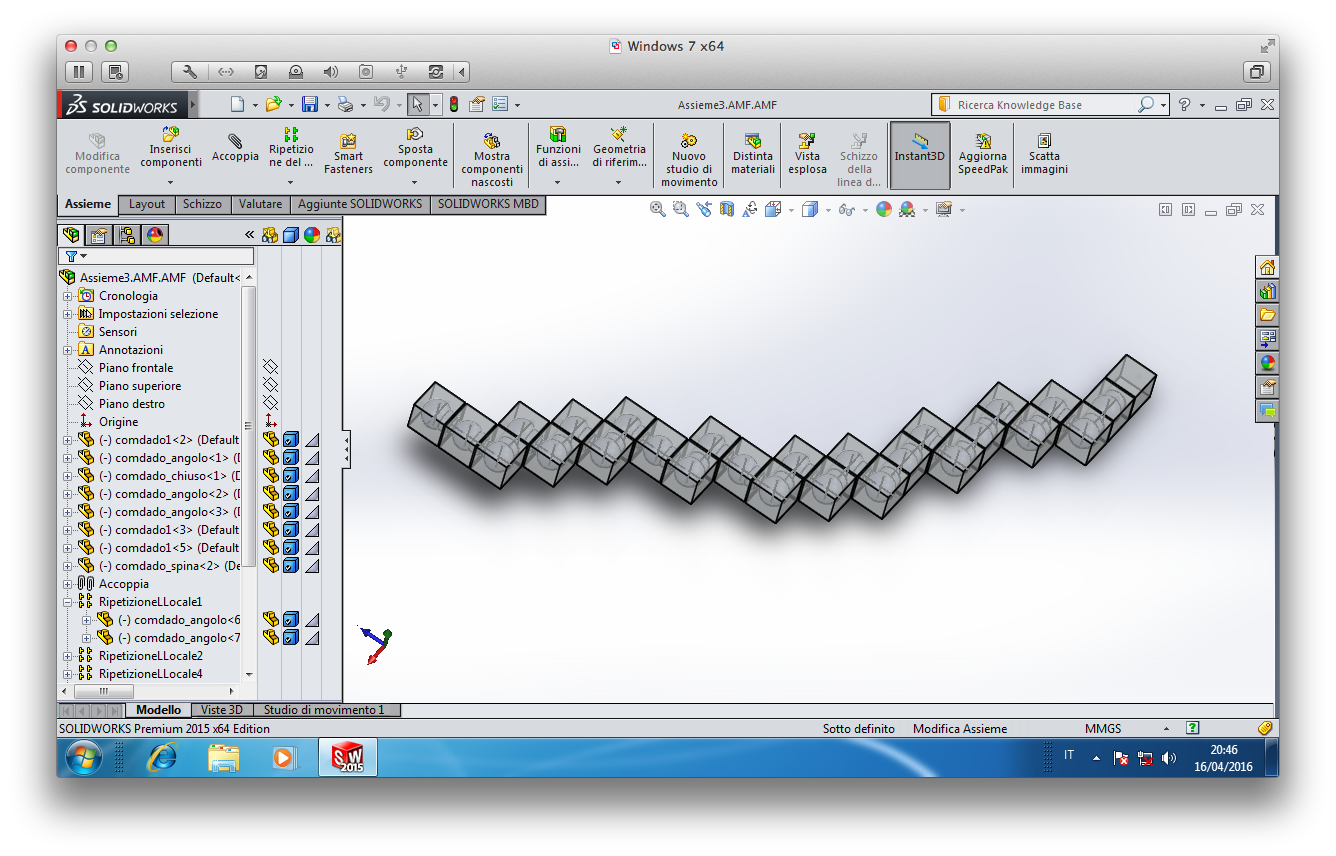Collapse the RipetizioneLLocale1 node

(68, 602)
